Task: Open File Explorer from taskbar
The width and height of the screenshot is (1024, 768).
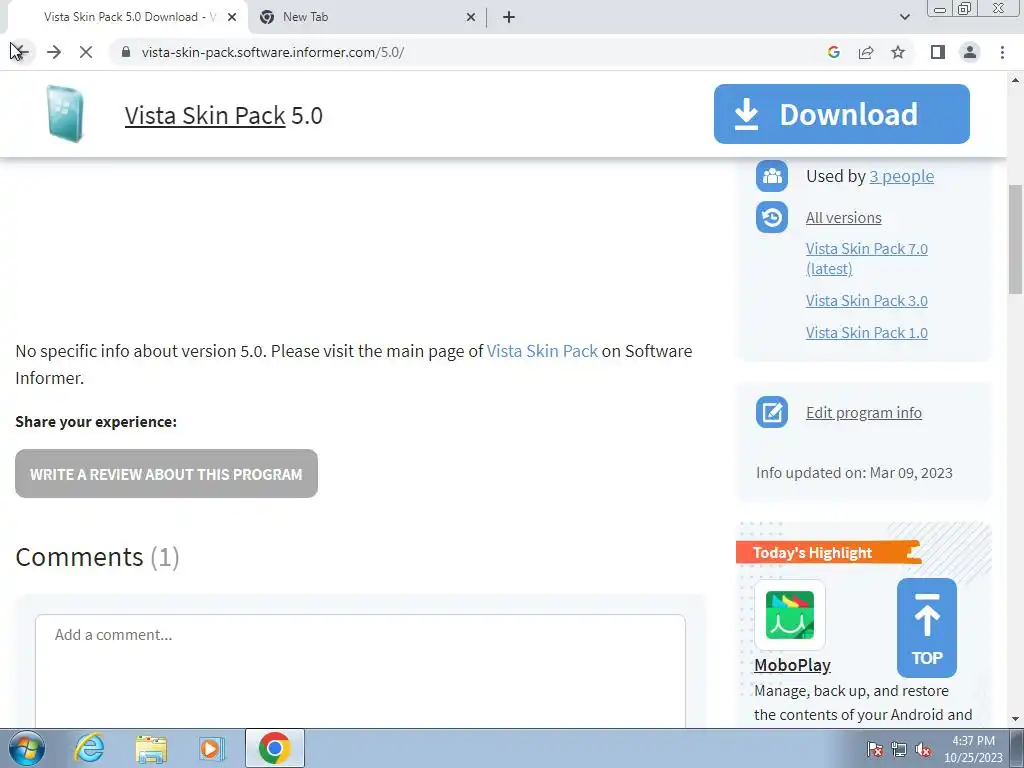Action: pos(151,748)
